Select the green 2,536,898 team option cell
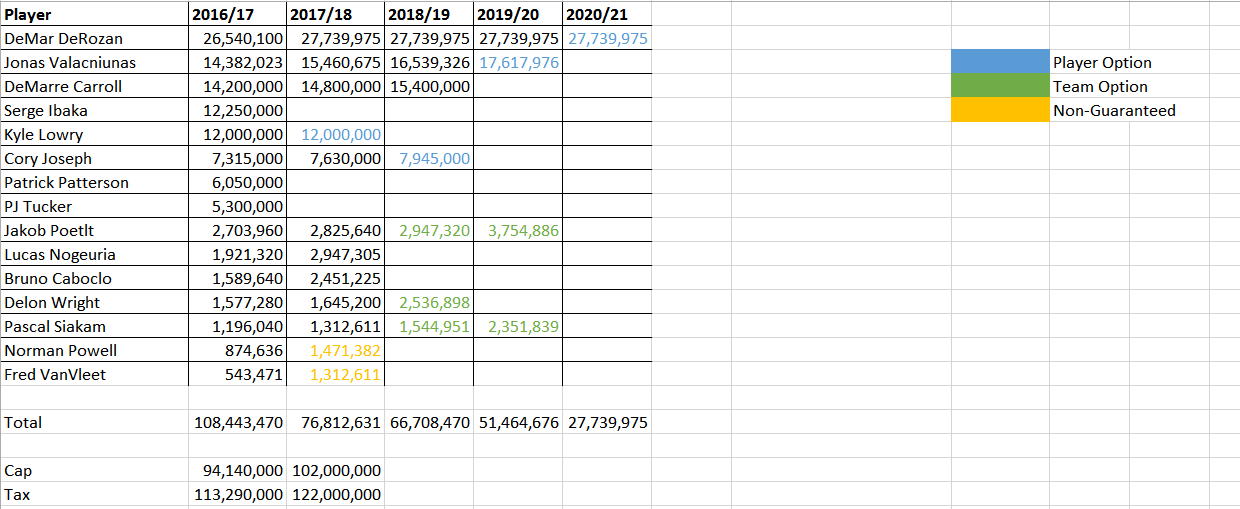The image size is (1240, 509). [429, 302]
